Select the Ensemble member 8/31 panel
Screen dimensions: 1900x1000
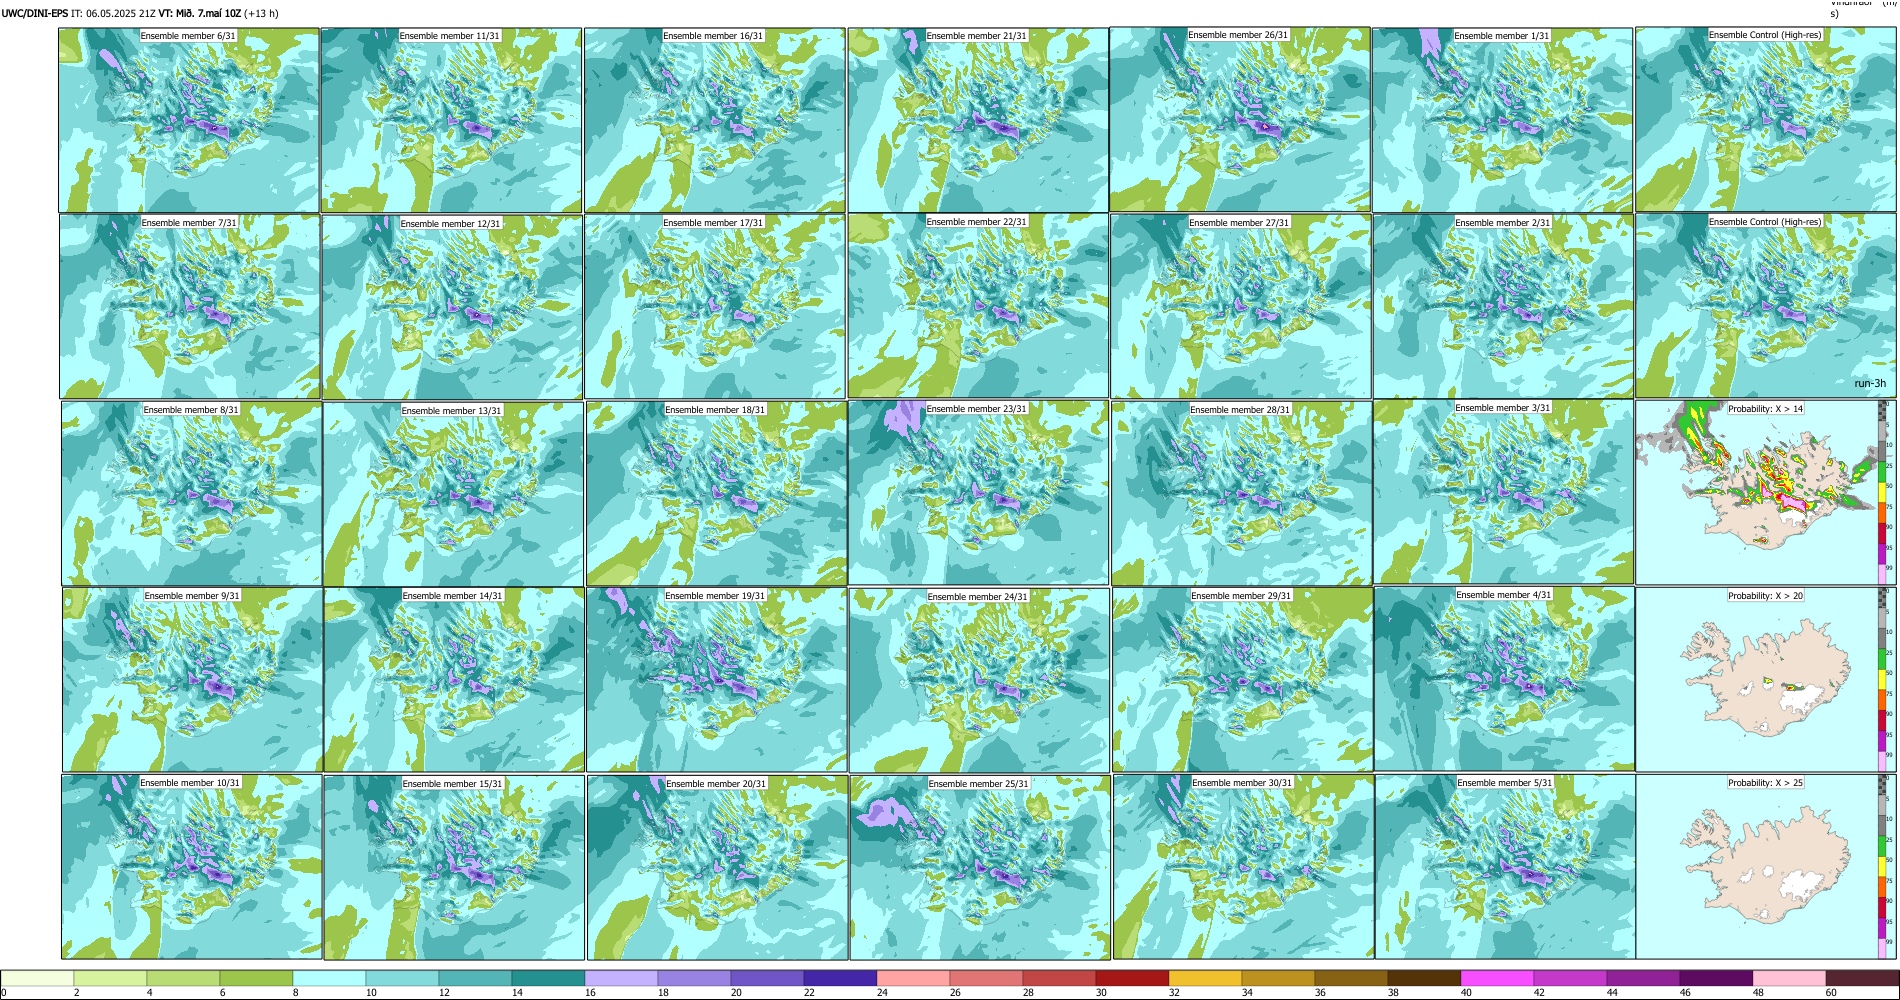tap(191, 494)
